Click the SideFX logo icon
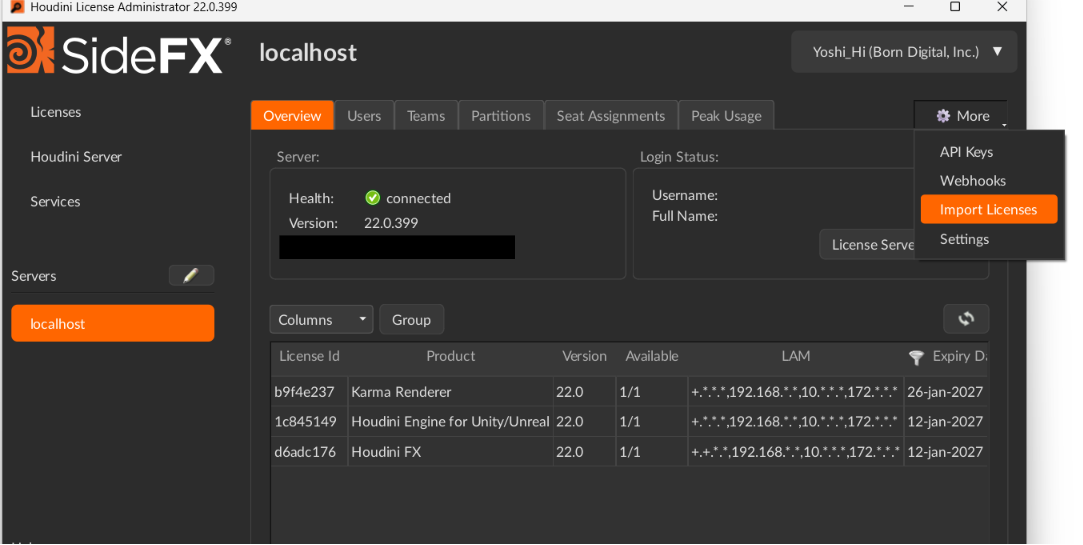 click(30, 50)
